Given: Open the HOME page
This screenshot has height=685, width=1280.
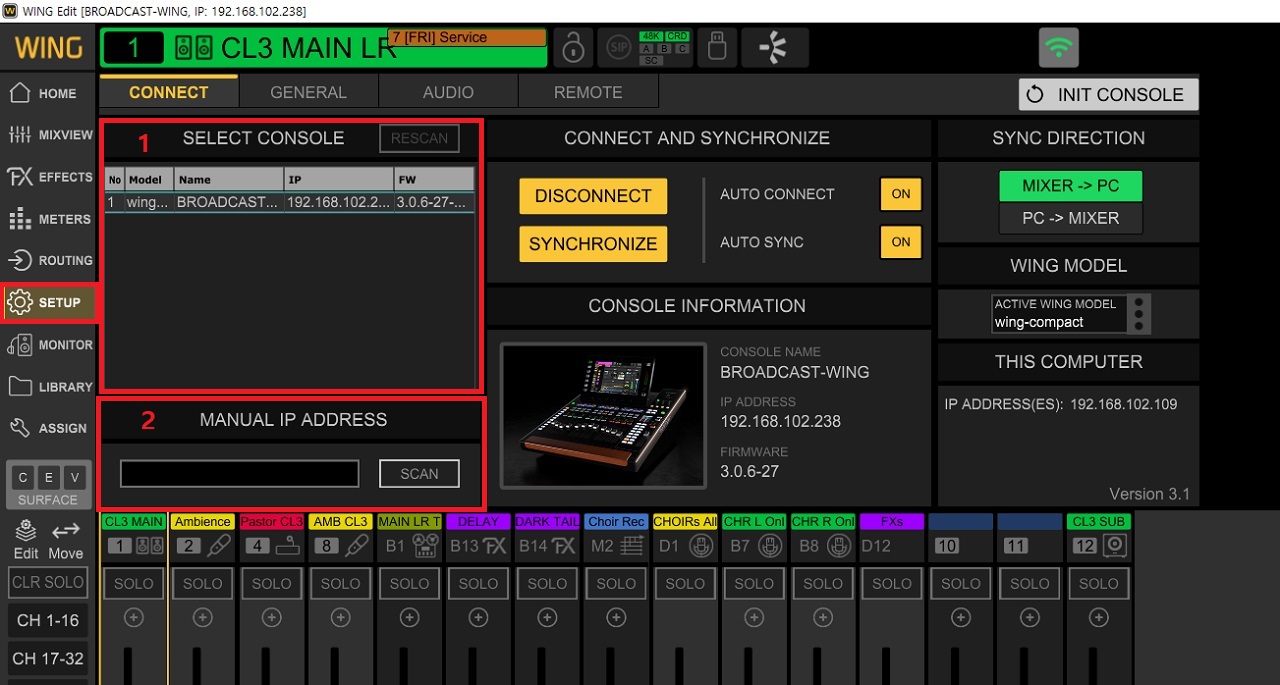Looking at the screenshot, I should (48, 93).
